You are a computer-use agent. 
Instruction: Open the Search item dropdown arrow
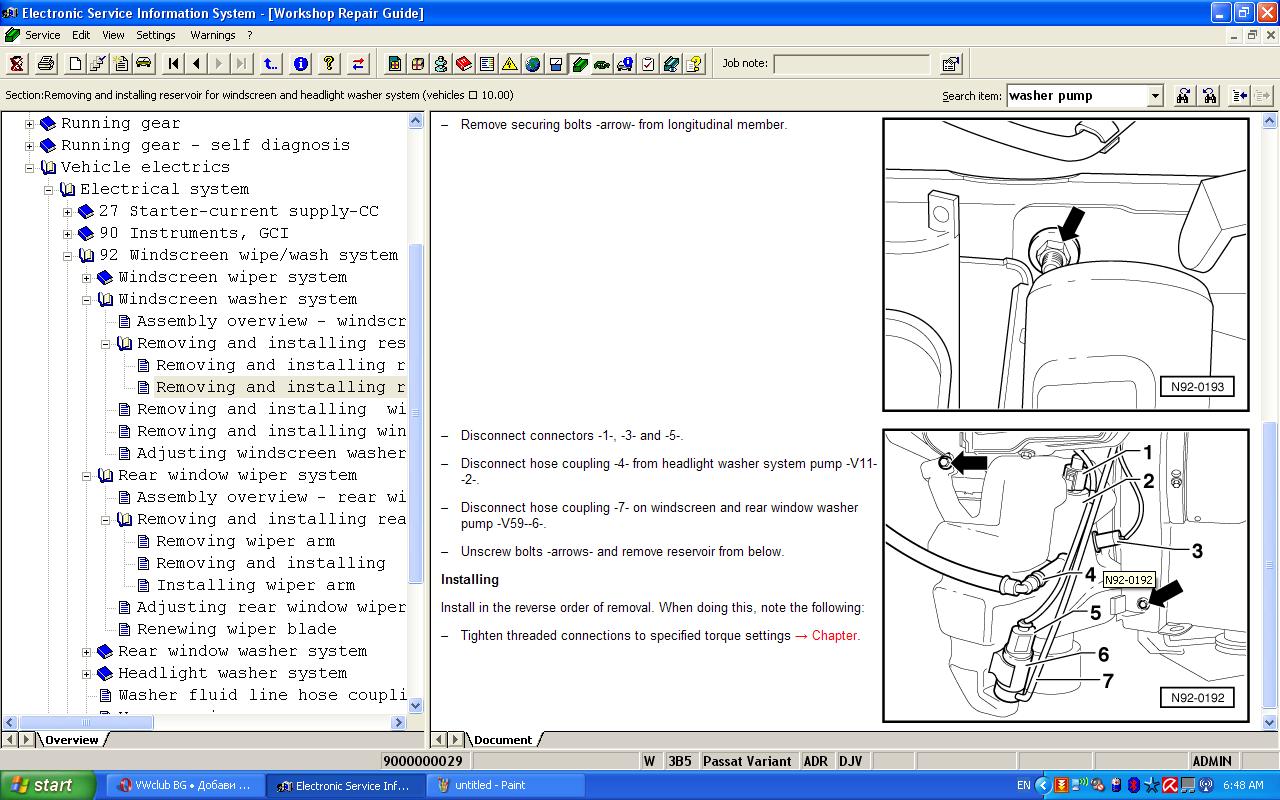click(1155, 96)
